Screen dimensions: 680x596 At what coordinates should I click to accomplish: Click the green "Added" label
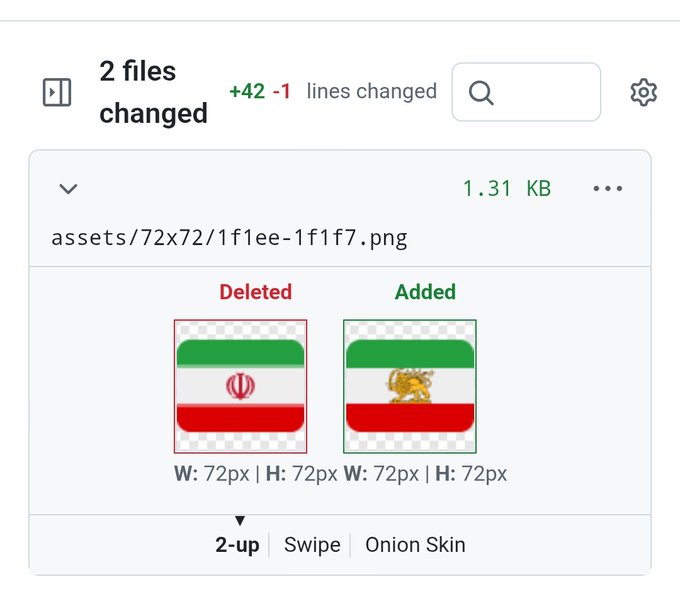425,292
